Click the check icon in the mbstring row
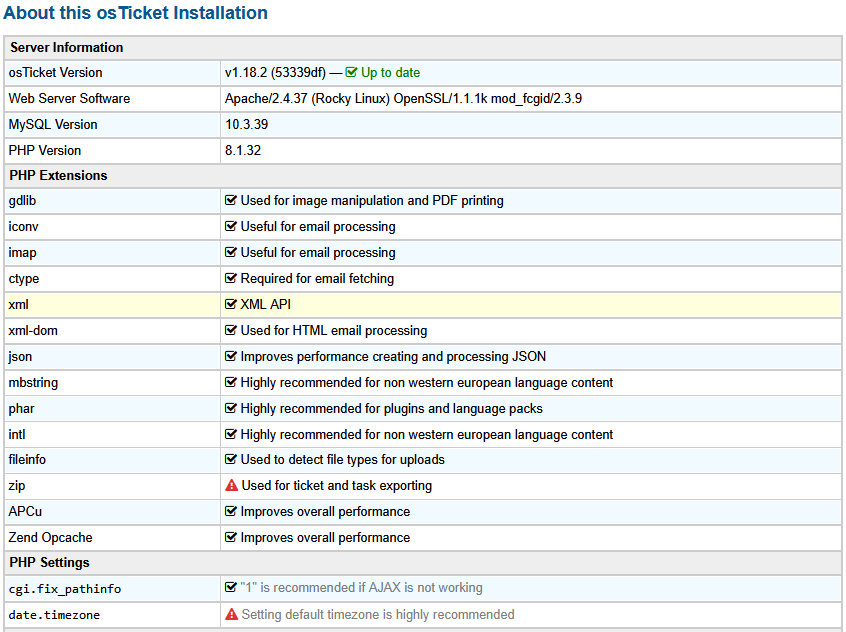Image resolution: width=846 pixels, height=632 pixels. click(x=231, y=382)
